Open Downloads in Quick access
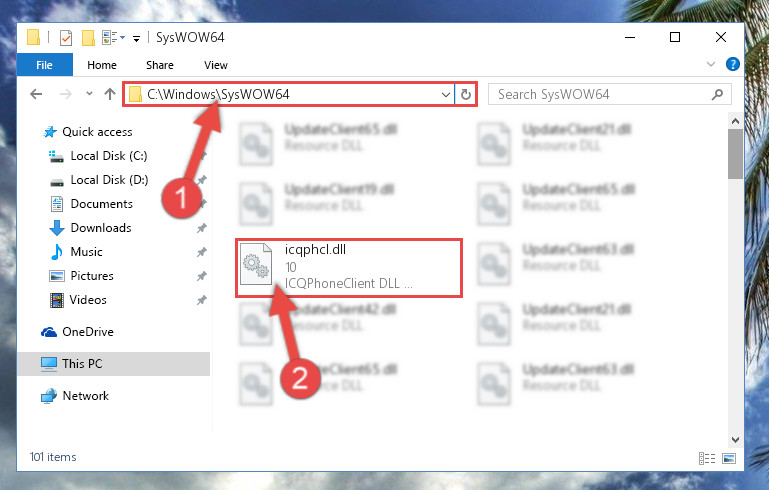769x490 pixels. pos(101,228)
